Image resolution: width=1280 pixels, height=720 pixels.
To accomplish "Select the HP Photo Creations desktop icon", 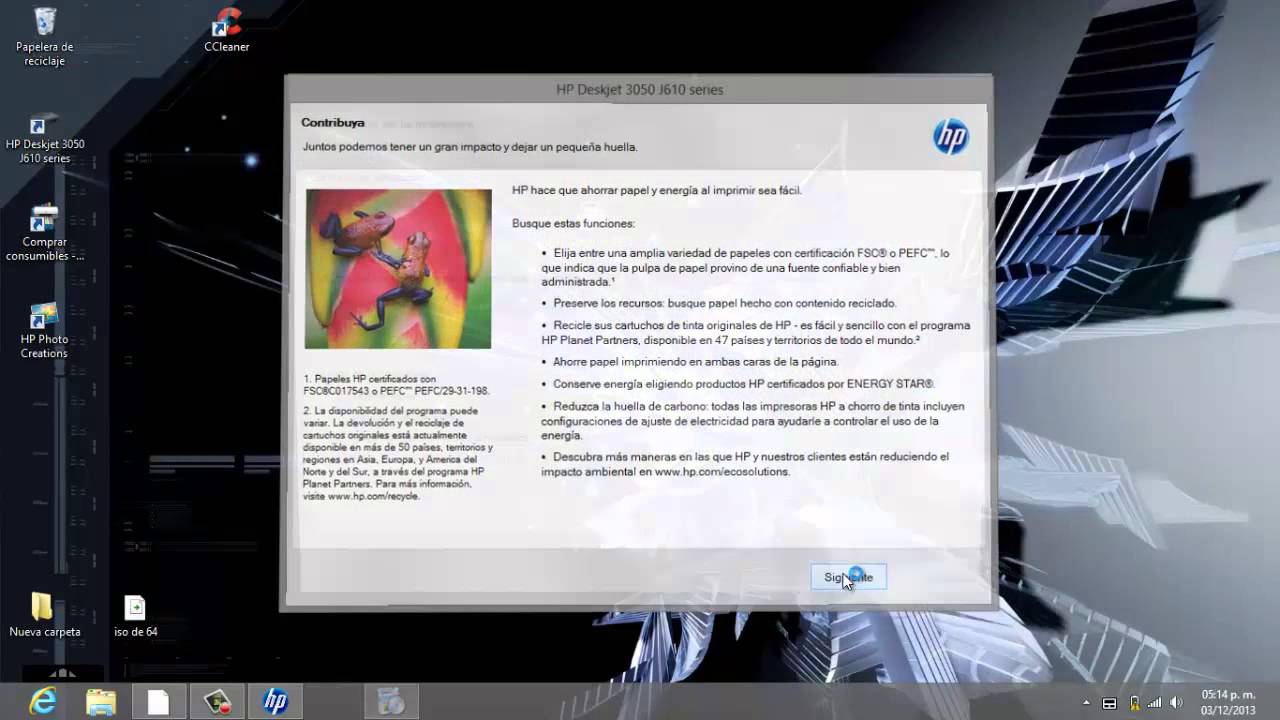I will tap(45, 331).
